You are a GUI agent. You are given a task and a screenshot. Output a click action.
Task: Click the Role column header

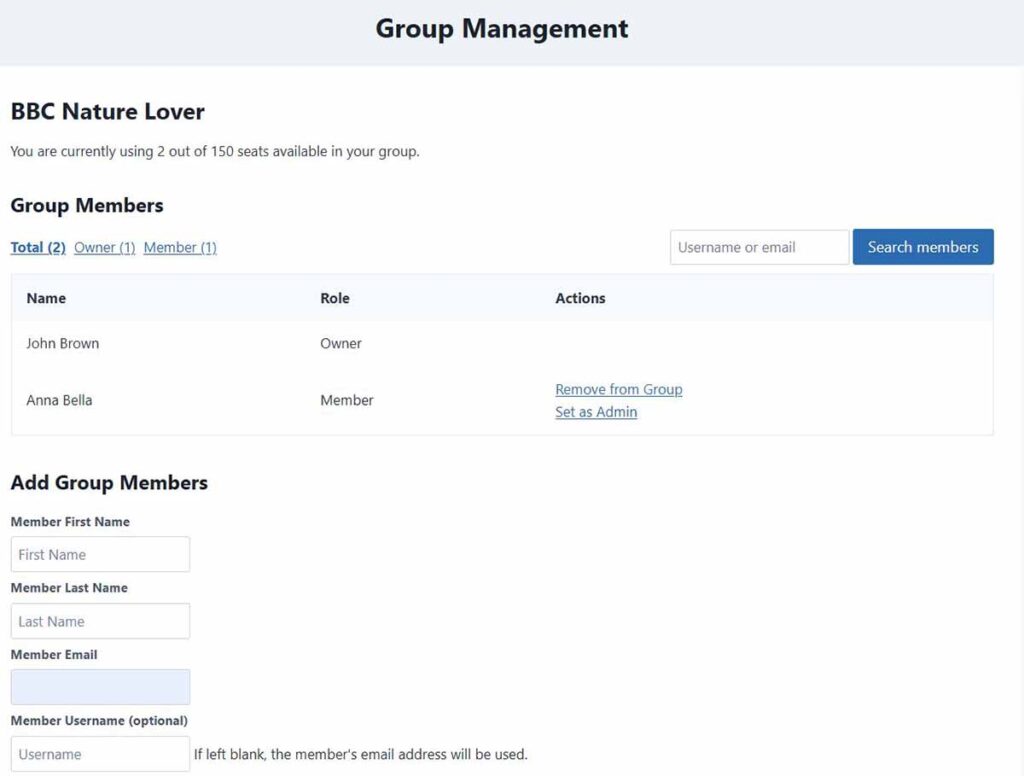tap(335, 298)
